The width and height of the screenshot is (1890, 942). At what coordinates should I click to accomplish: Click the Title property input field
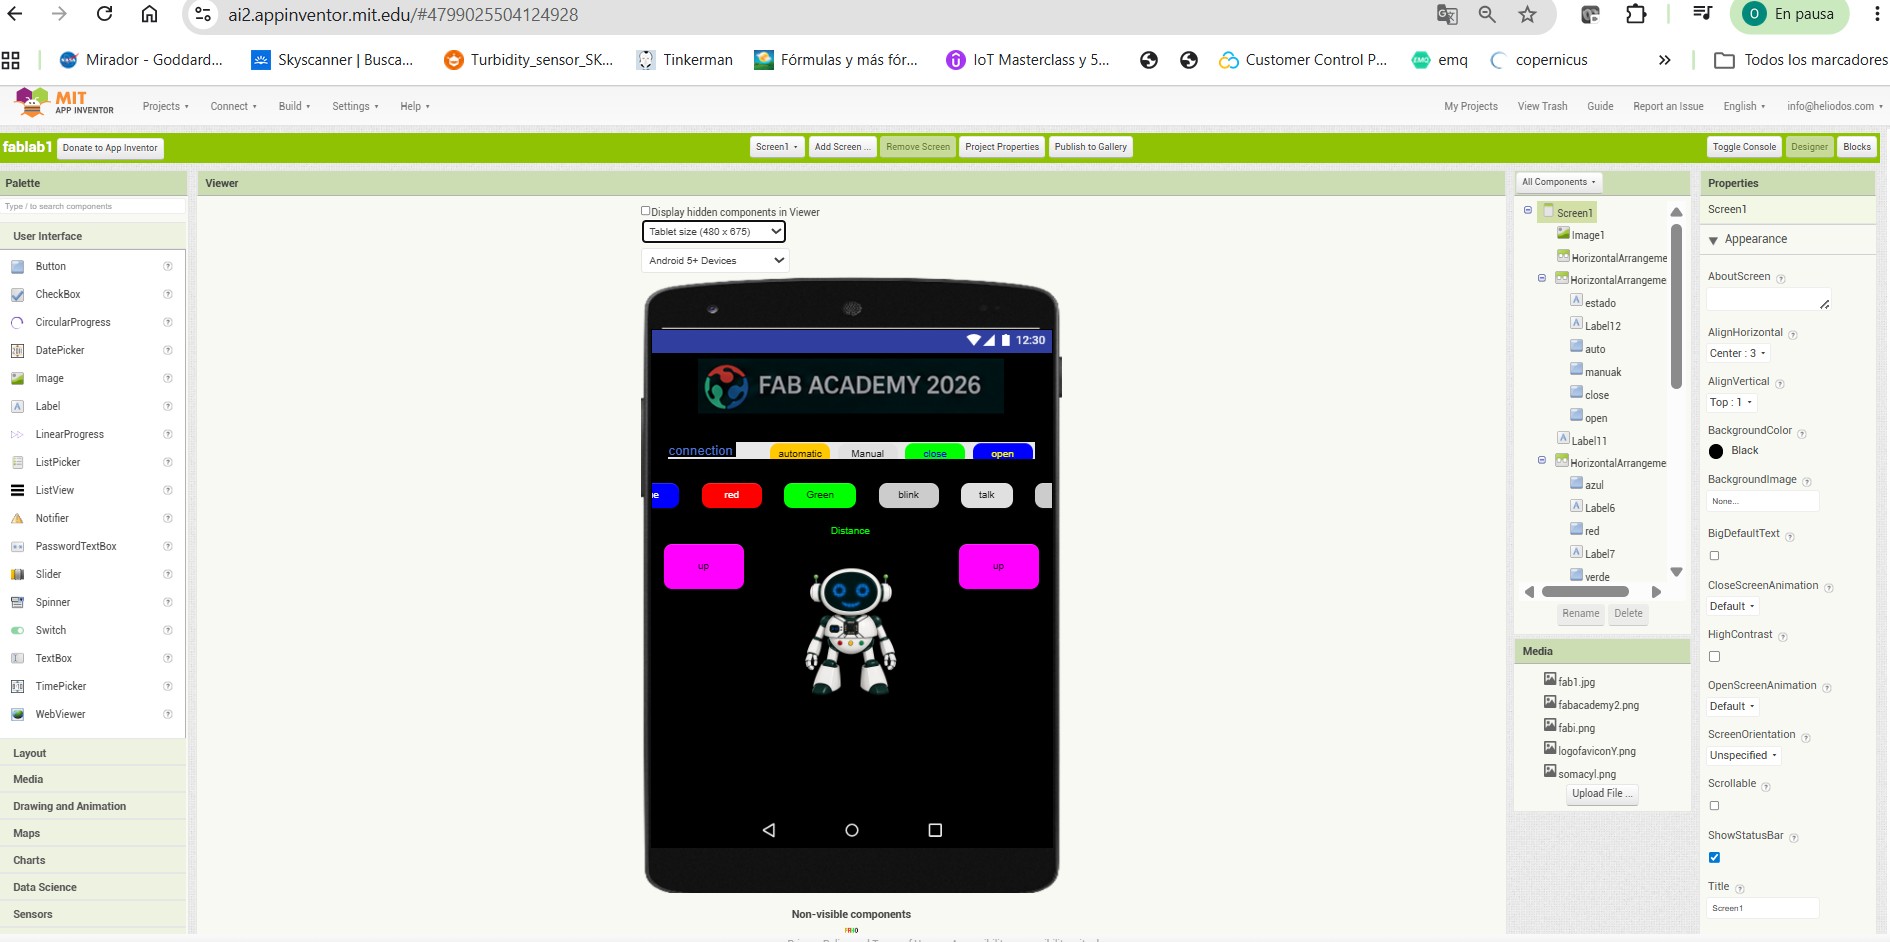1762,908
